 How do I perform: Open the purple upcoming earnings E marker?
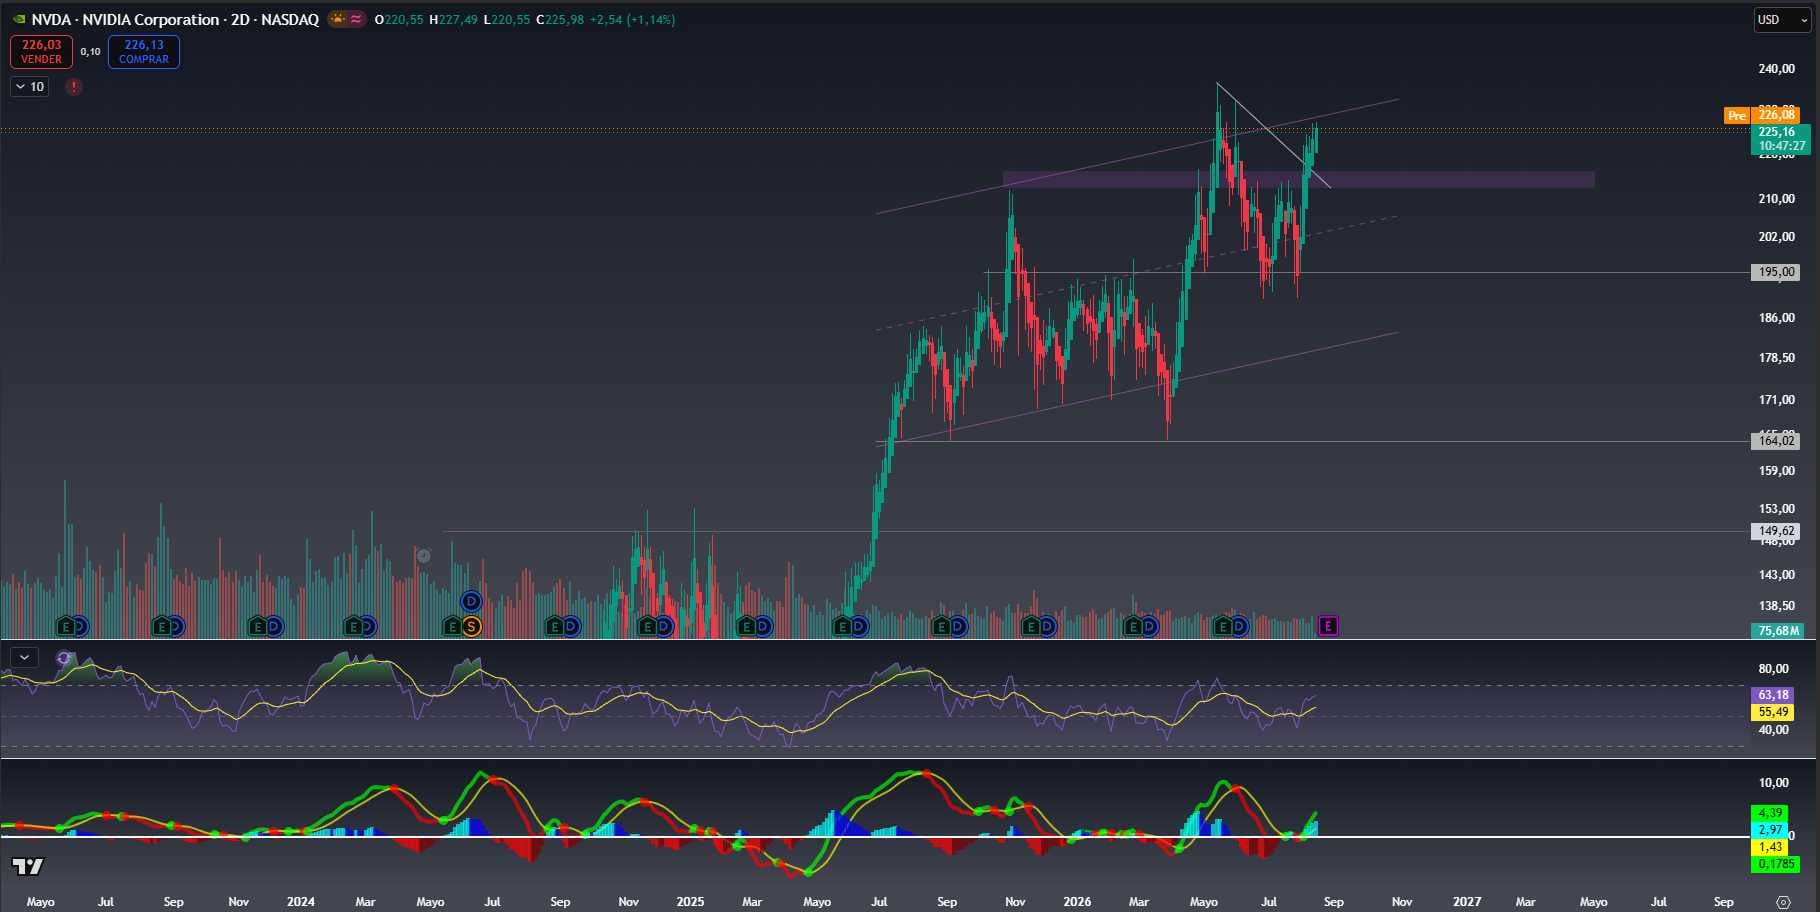click(x=1328, y=626)
